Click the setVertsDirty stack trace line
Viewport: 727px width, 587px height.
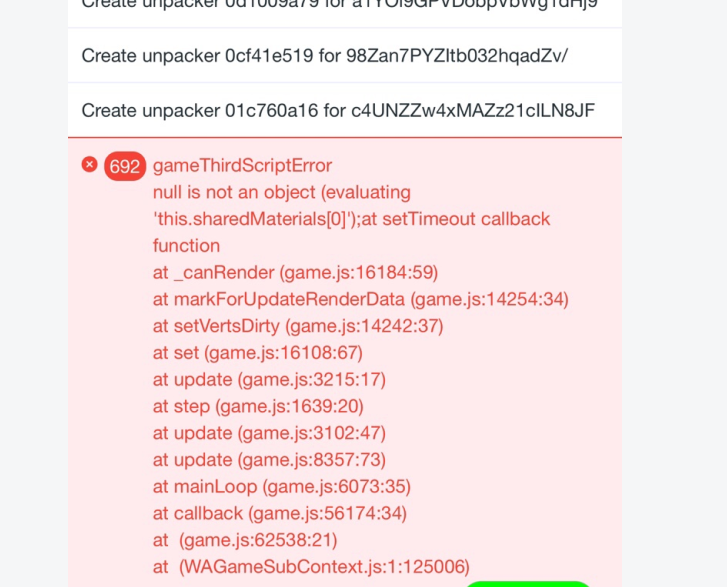298,326
